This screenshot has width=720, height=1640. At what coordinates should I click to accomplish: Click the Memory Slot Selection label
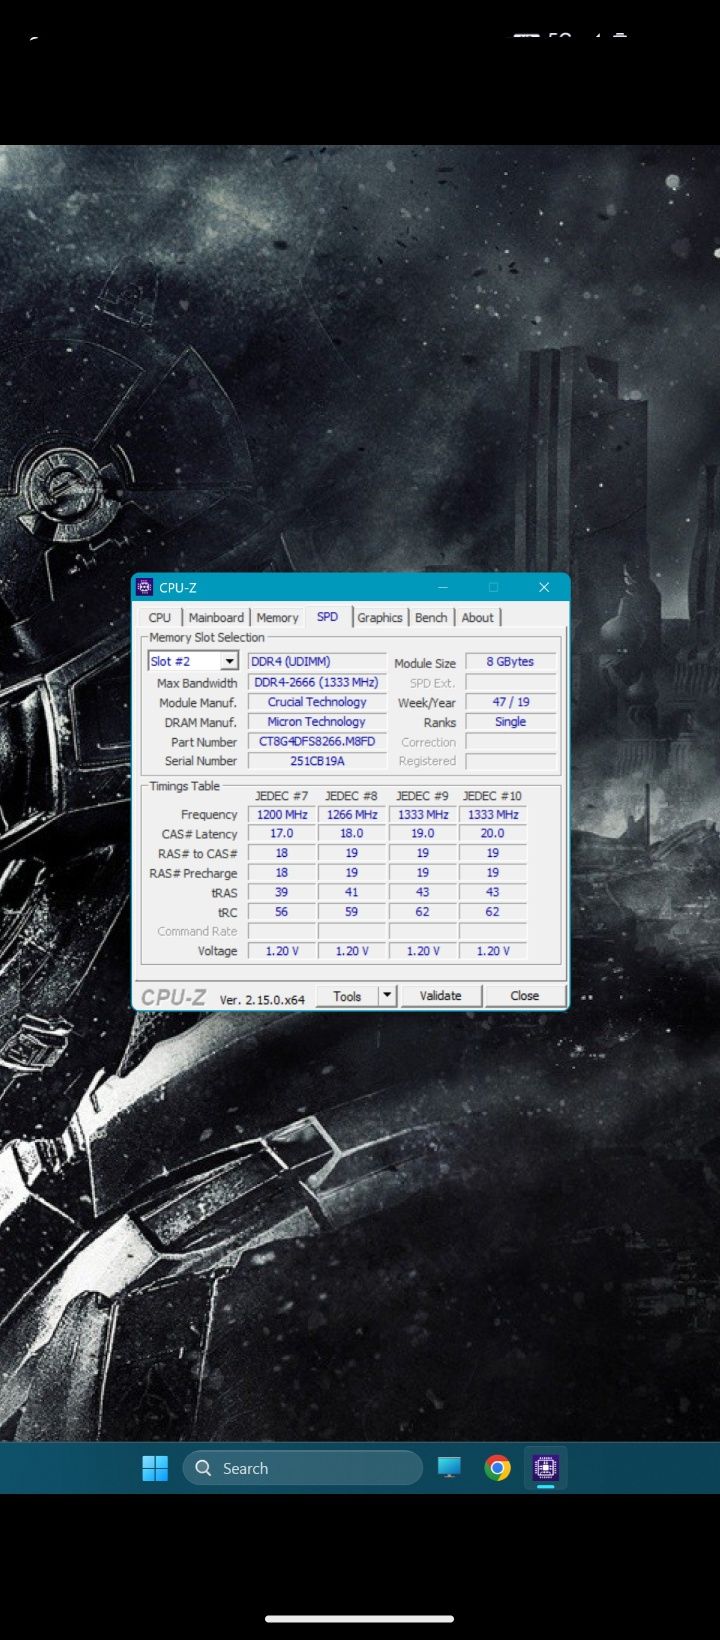point(207,637)
